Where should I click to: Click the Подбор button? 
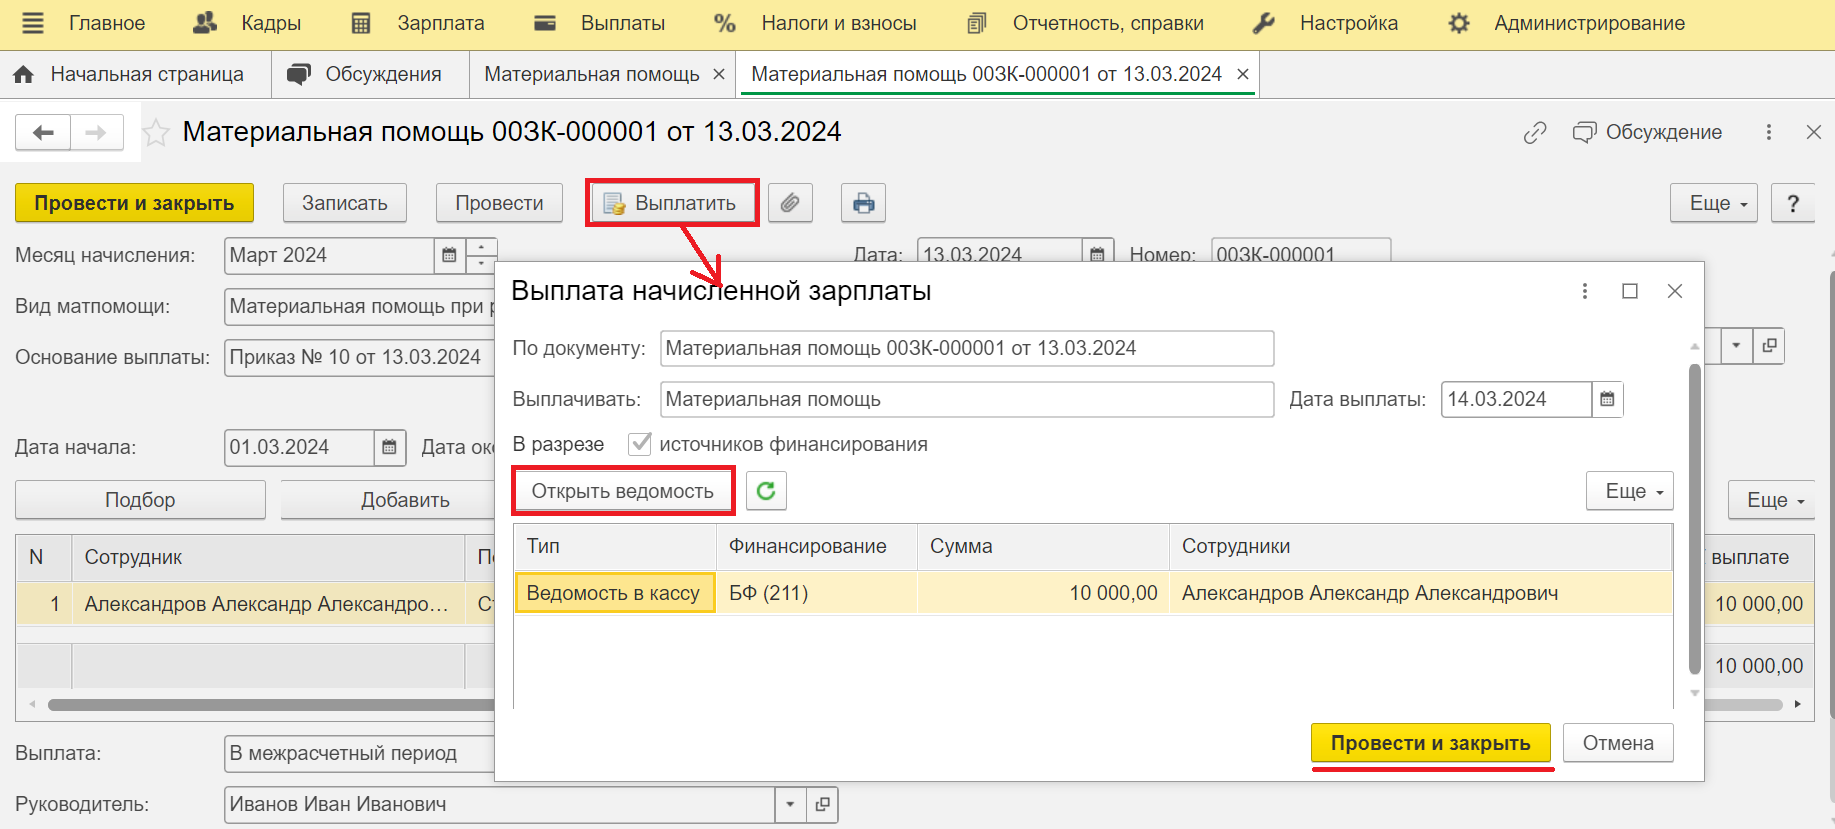pyautogui.click(x=140, y=500)
